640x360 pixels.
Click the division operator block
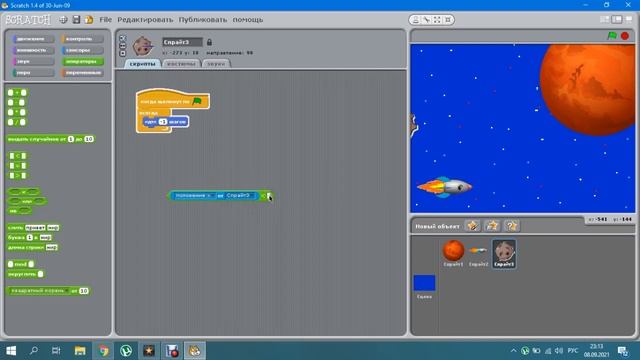17,122
